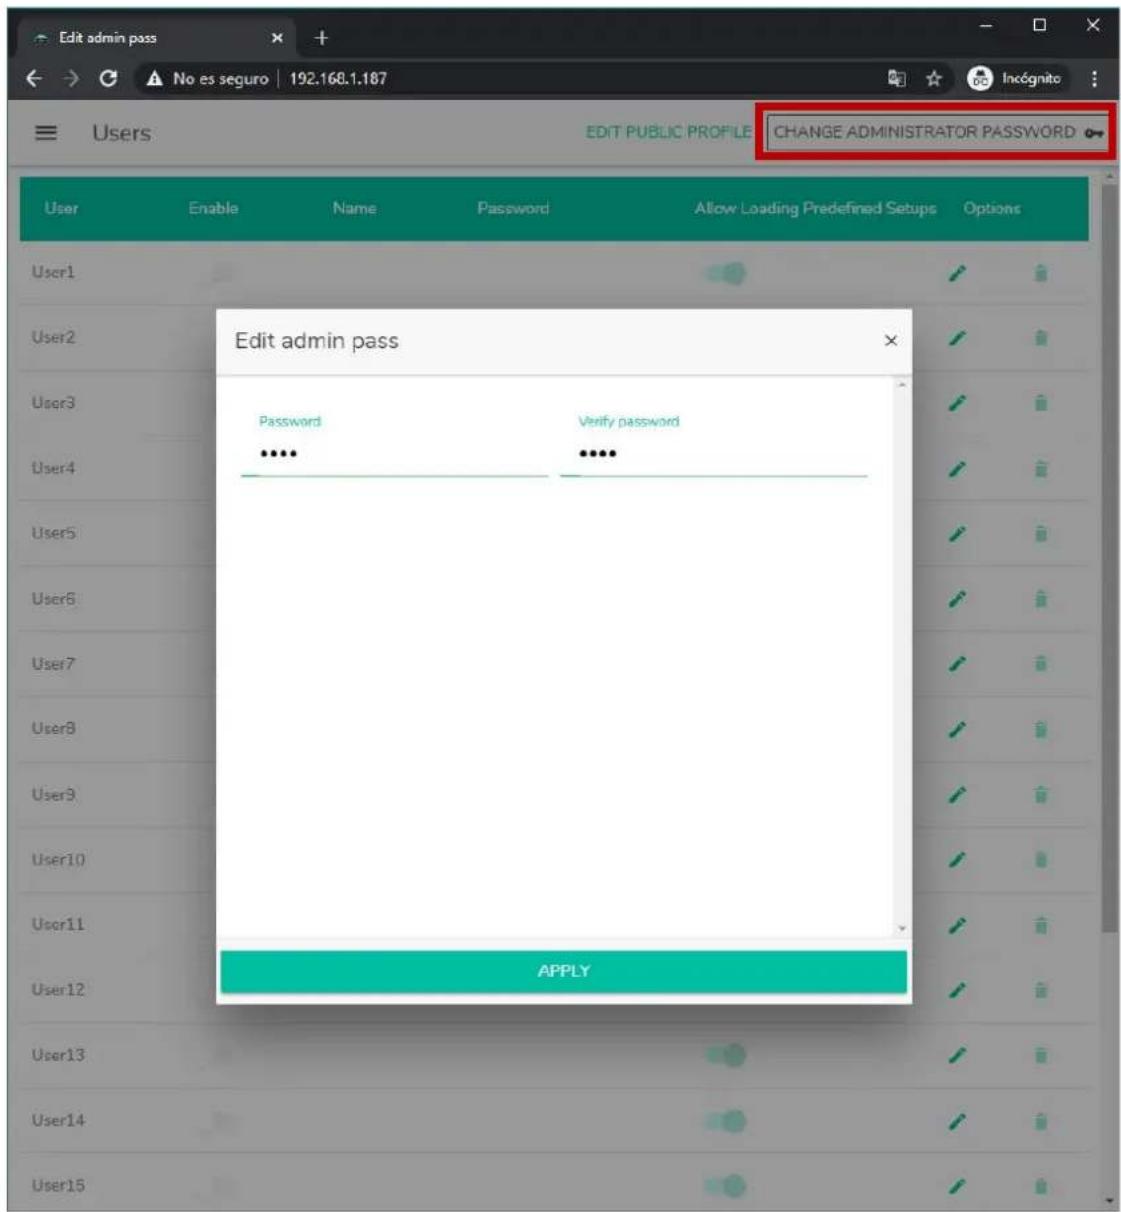This screenshot has width=1121, height=1212.
Task: Close the Edit admin pass browser tab
Action: click(x=277, y=38)
